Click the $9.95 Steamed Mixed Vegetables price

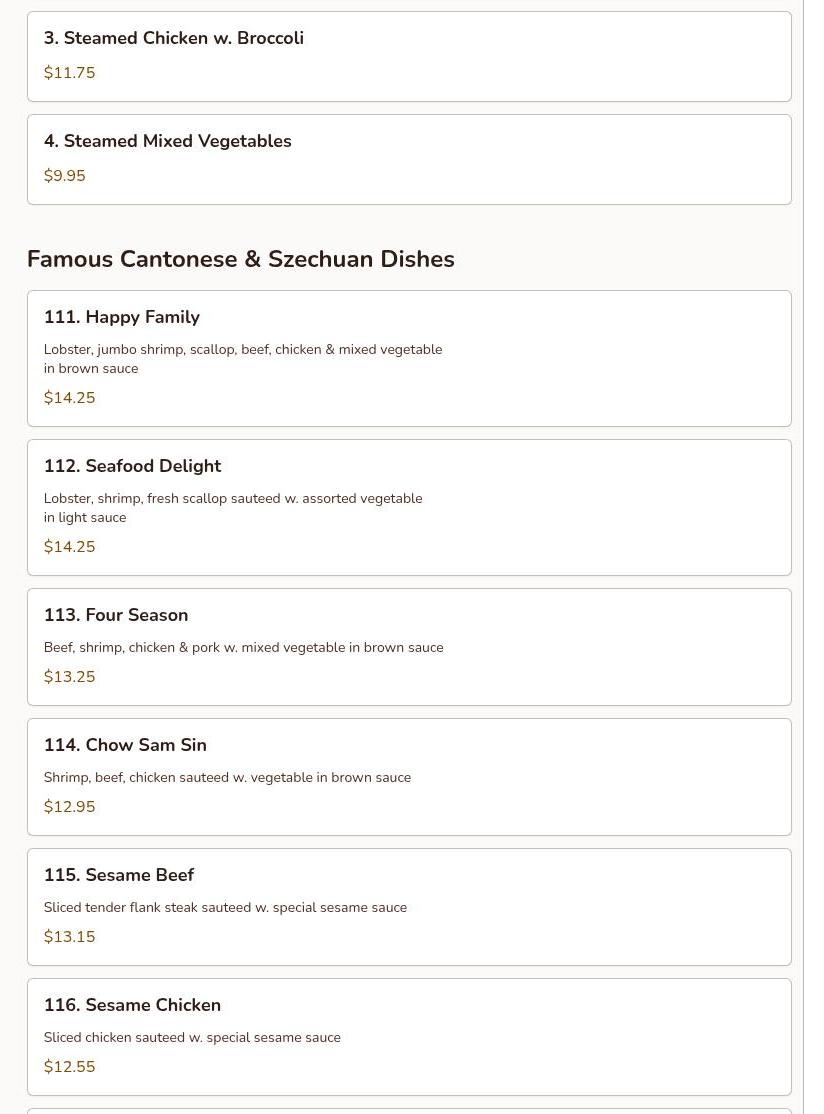pos(65,175)
